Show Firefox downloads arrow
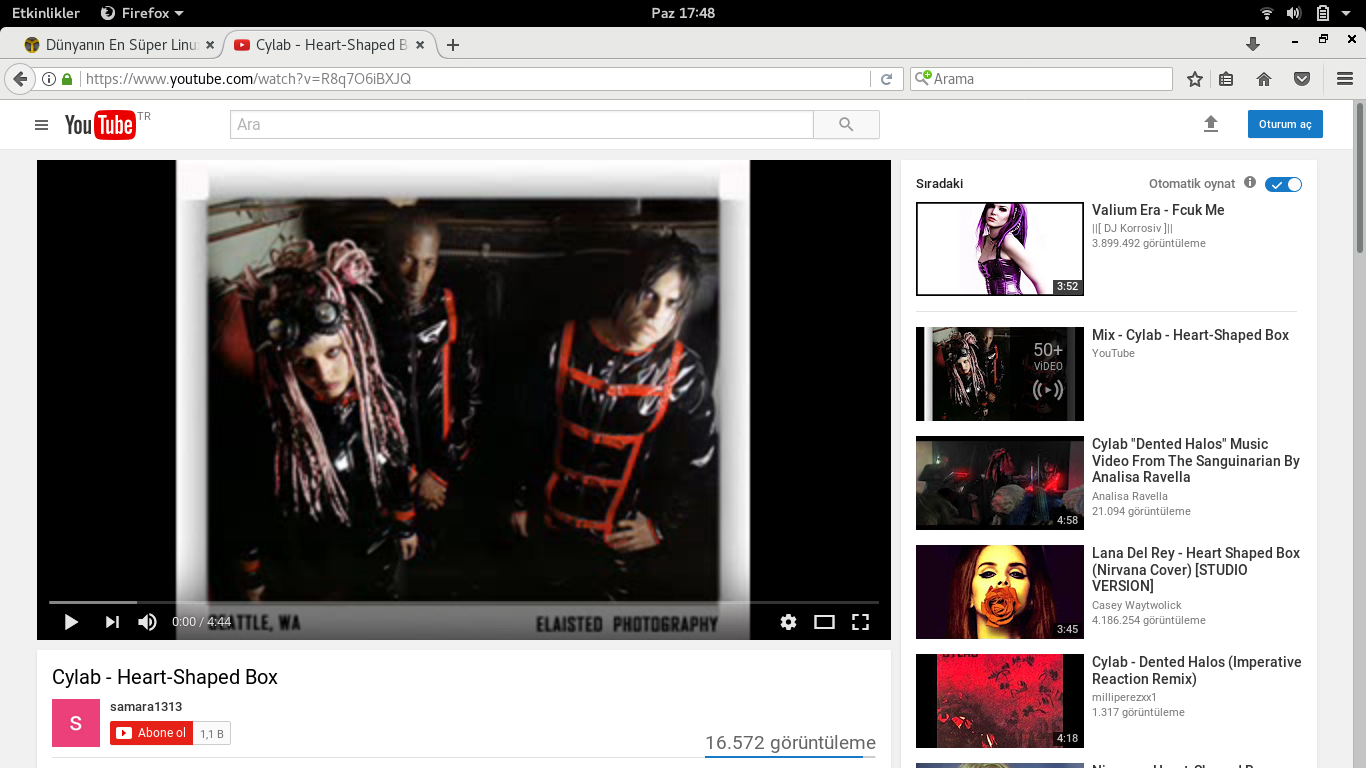This screenshot has height=768, width=1366. [x=1252, y=44]
